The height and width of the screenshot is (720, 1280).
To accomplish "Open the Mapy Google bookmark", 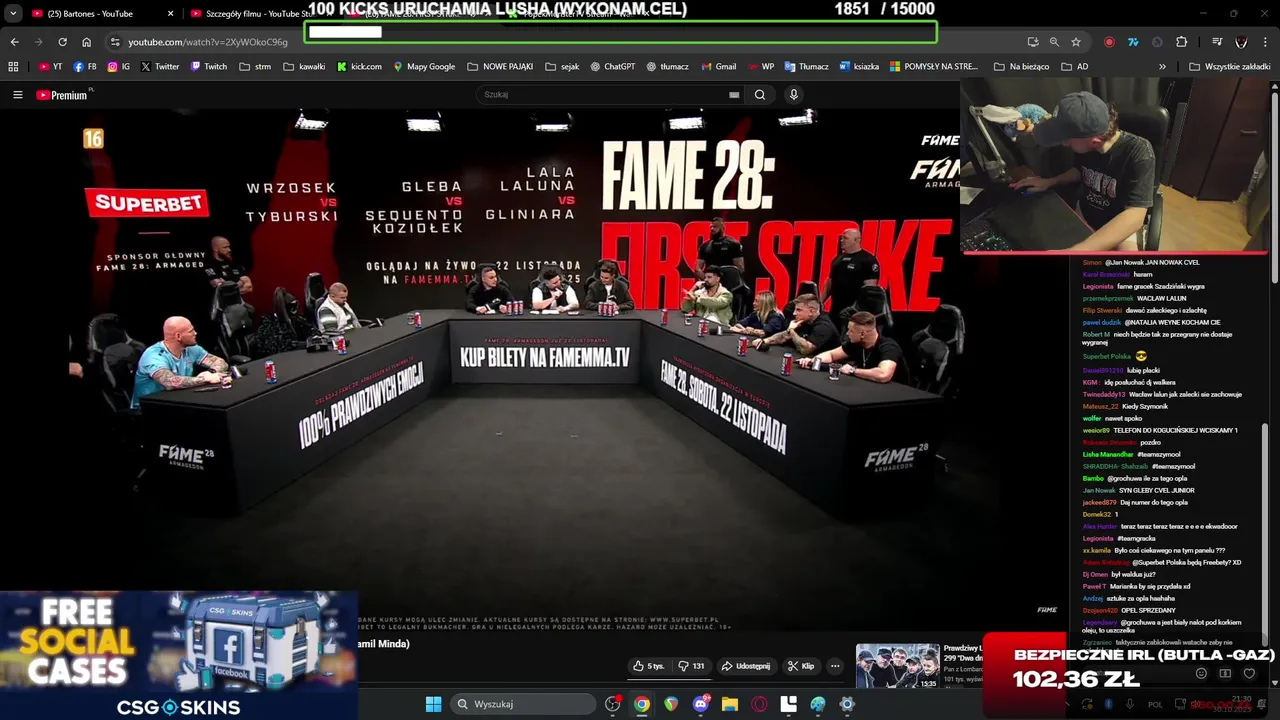I will (424, 67).
